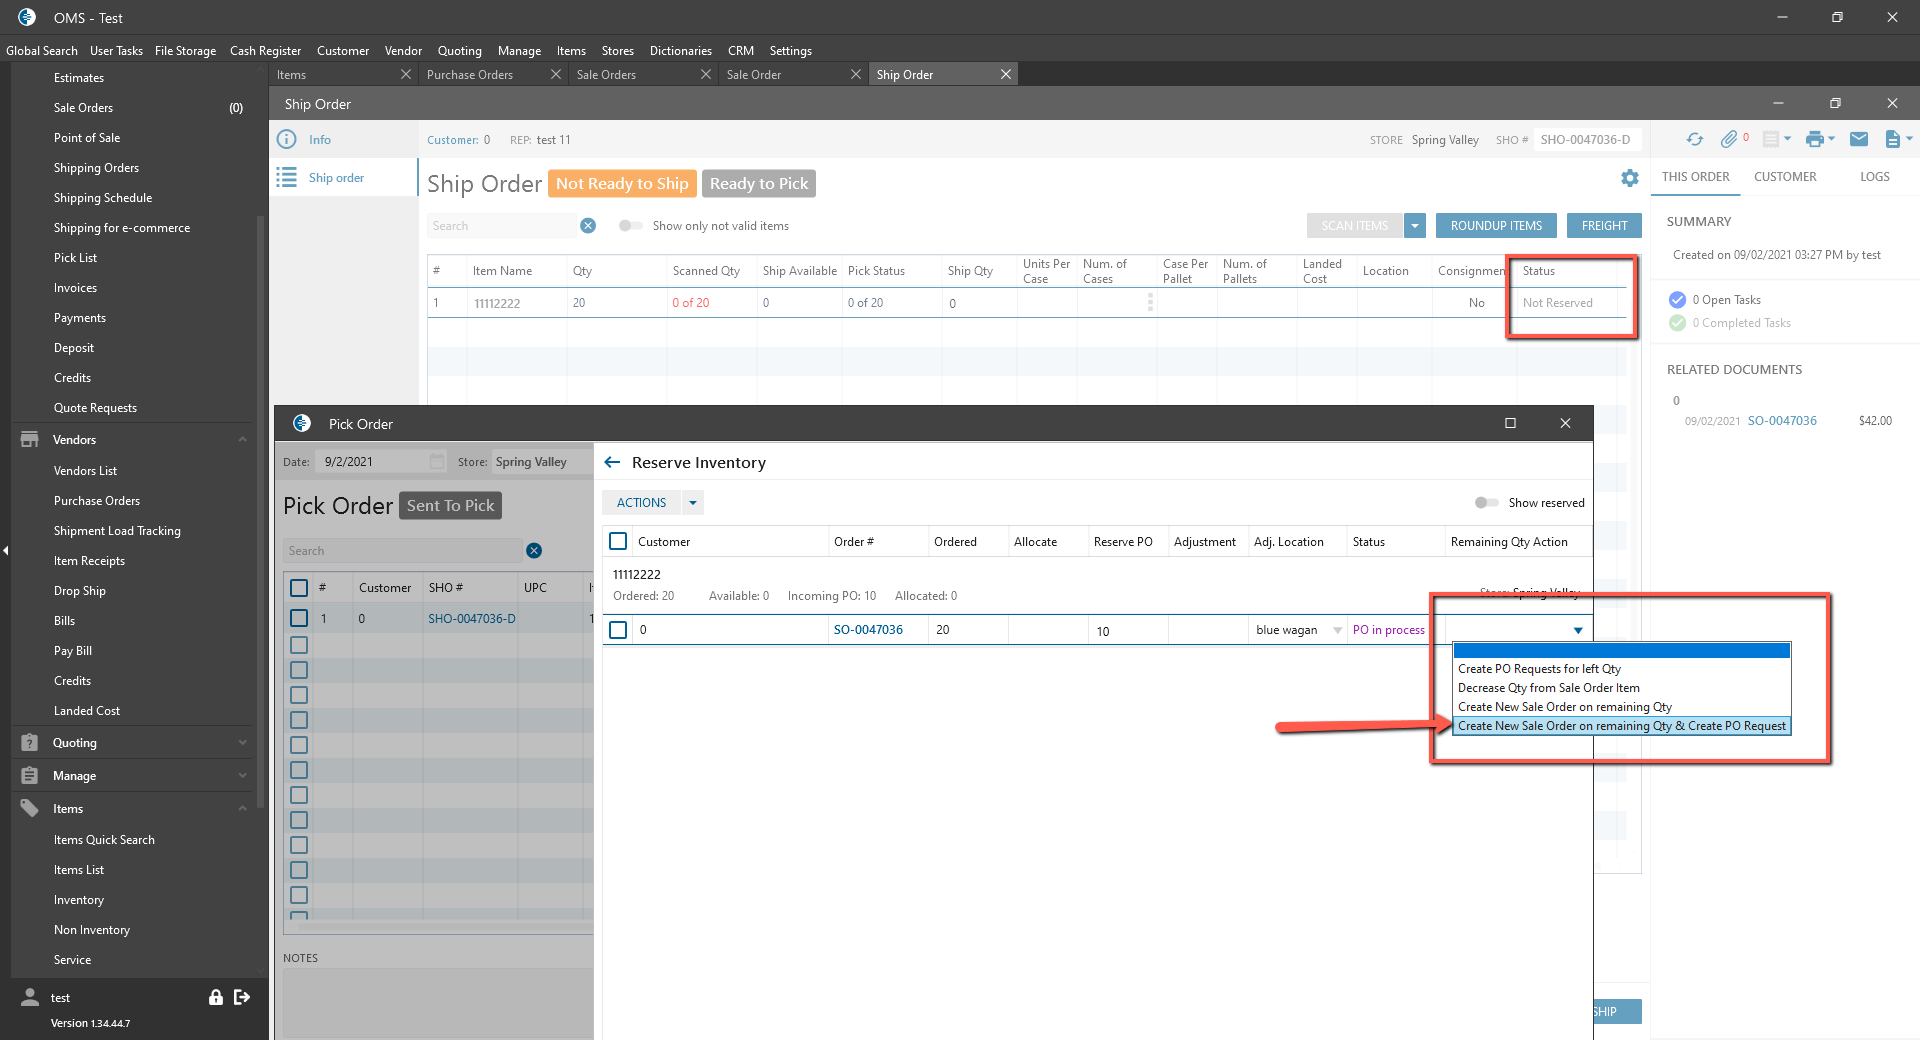The width and height of the screenshot is (1920, 1040).
Task: Open attachments with the paperclip icon
Action: click(x=1729, y=140)
